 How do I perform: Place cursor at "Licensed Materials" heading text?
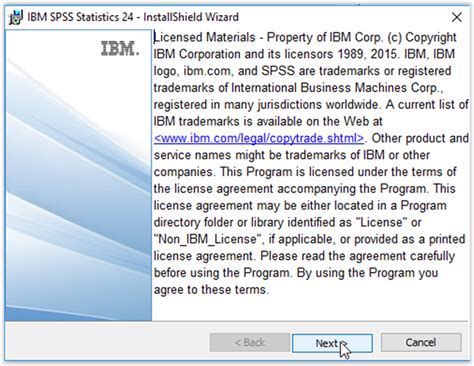[x=205, y=37]
